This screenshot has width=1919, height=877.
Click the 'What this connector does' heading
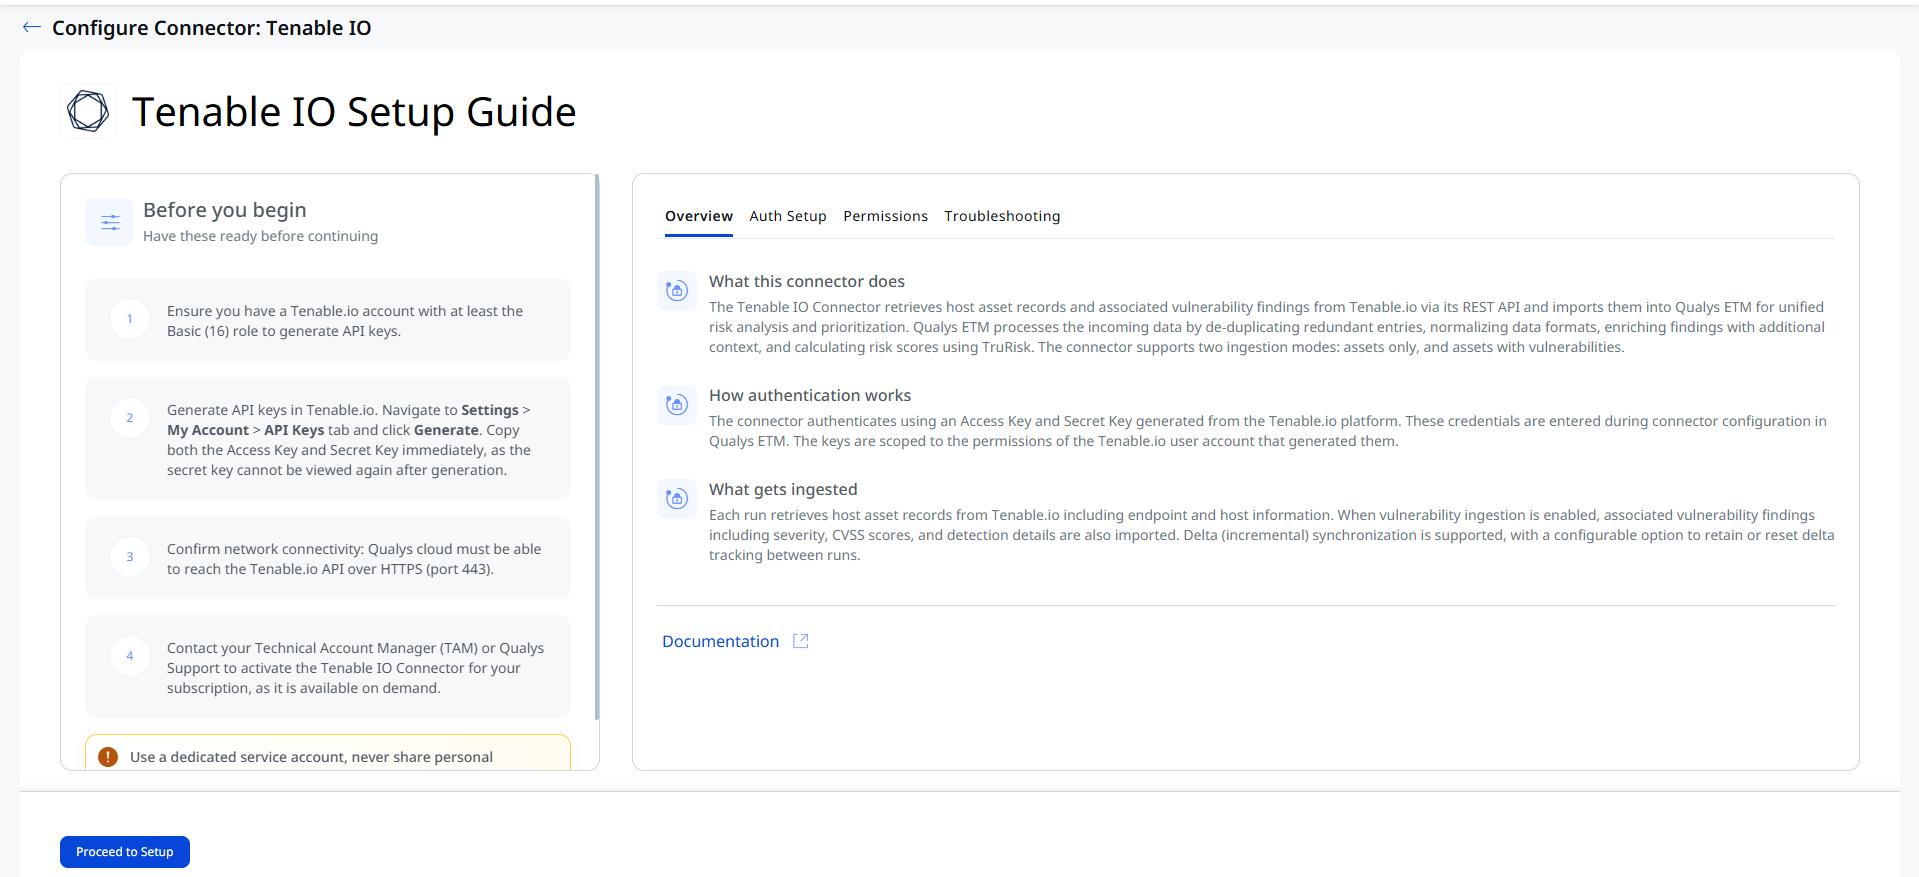coord(807,282)
